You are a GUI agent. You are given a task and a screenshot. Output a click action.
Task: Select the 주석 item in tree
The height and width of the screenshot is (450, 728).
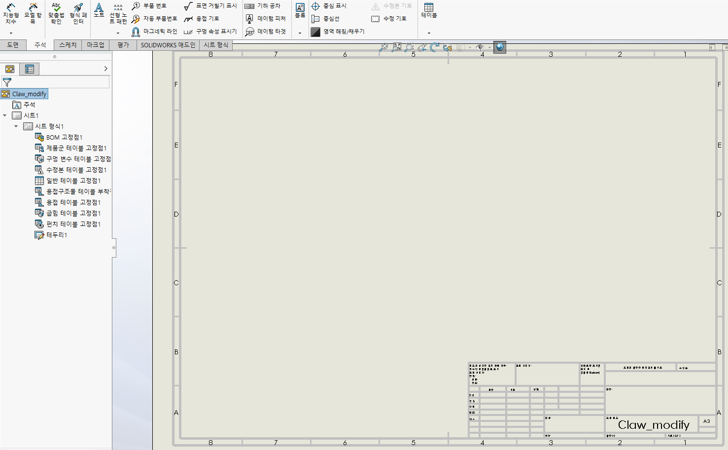(24, 105)
